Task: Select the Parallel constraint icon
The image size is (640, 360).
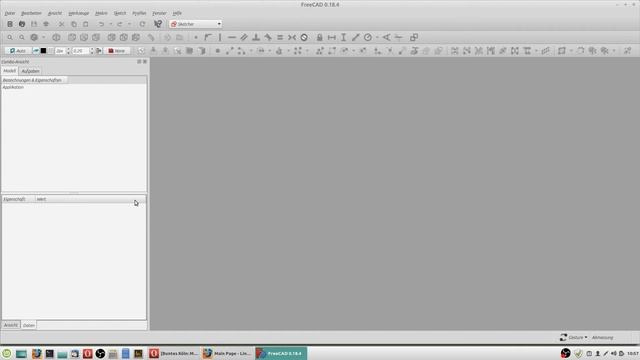Action: click(244, 38)
